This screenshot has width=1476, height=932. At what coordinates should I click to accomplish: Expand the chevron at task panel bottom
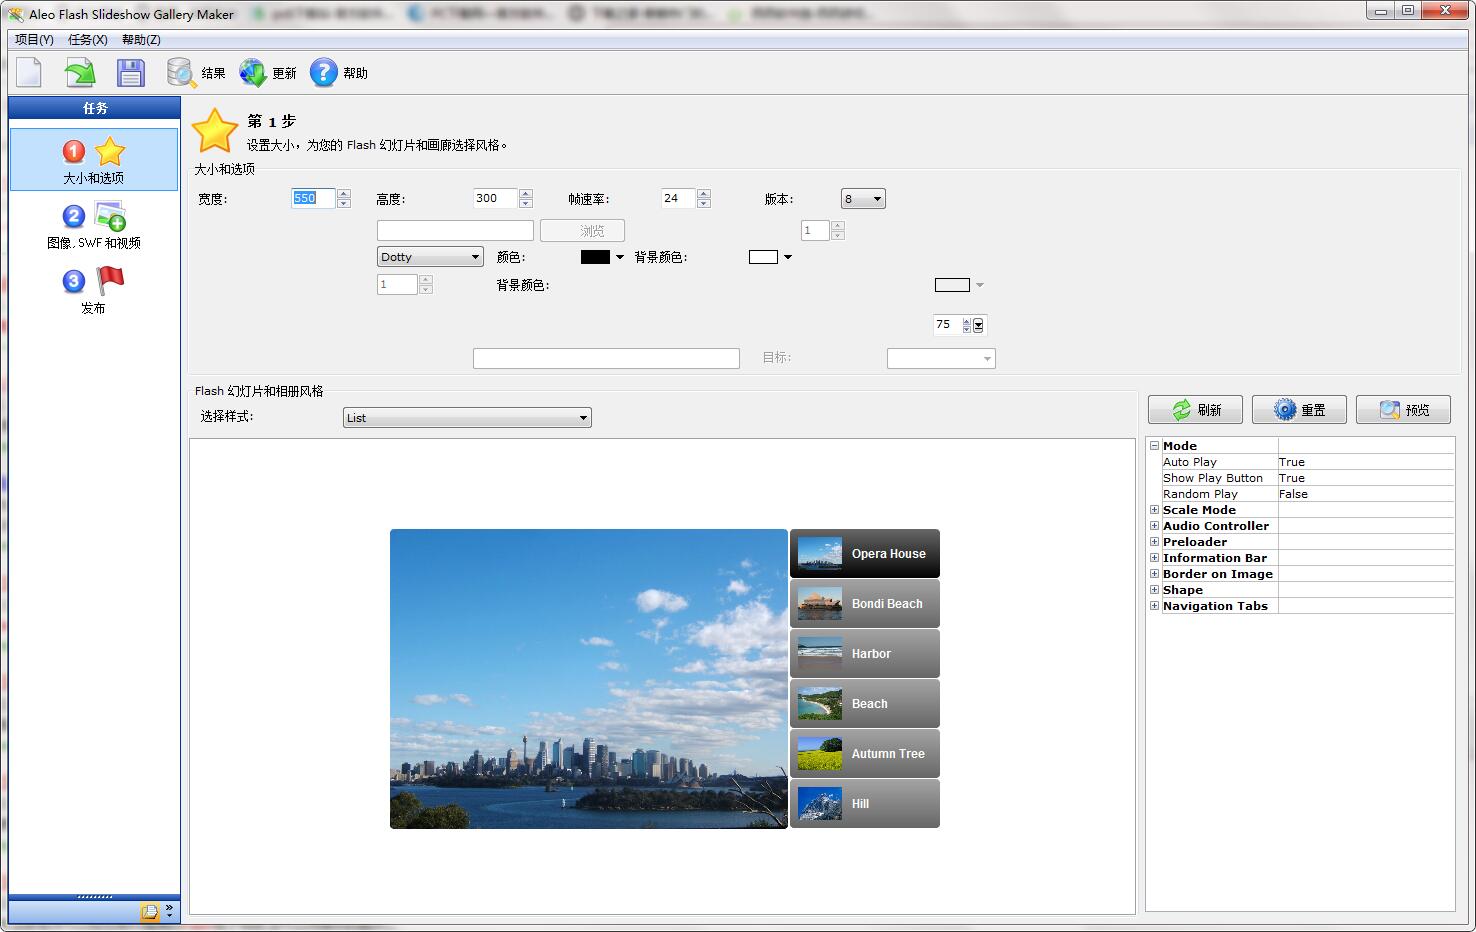pos(169,911)
